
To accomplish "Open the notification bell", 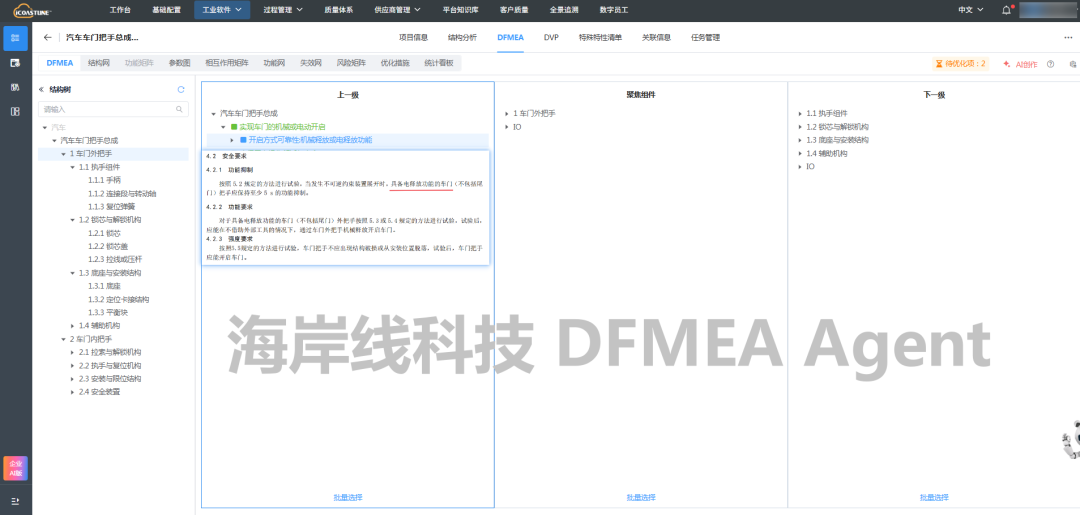I will (1006, 10).
